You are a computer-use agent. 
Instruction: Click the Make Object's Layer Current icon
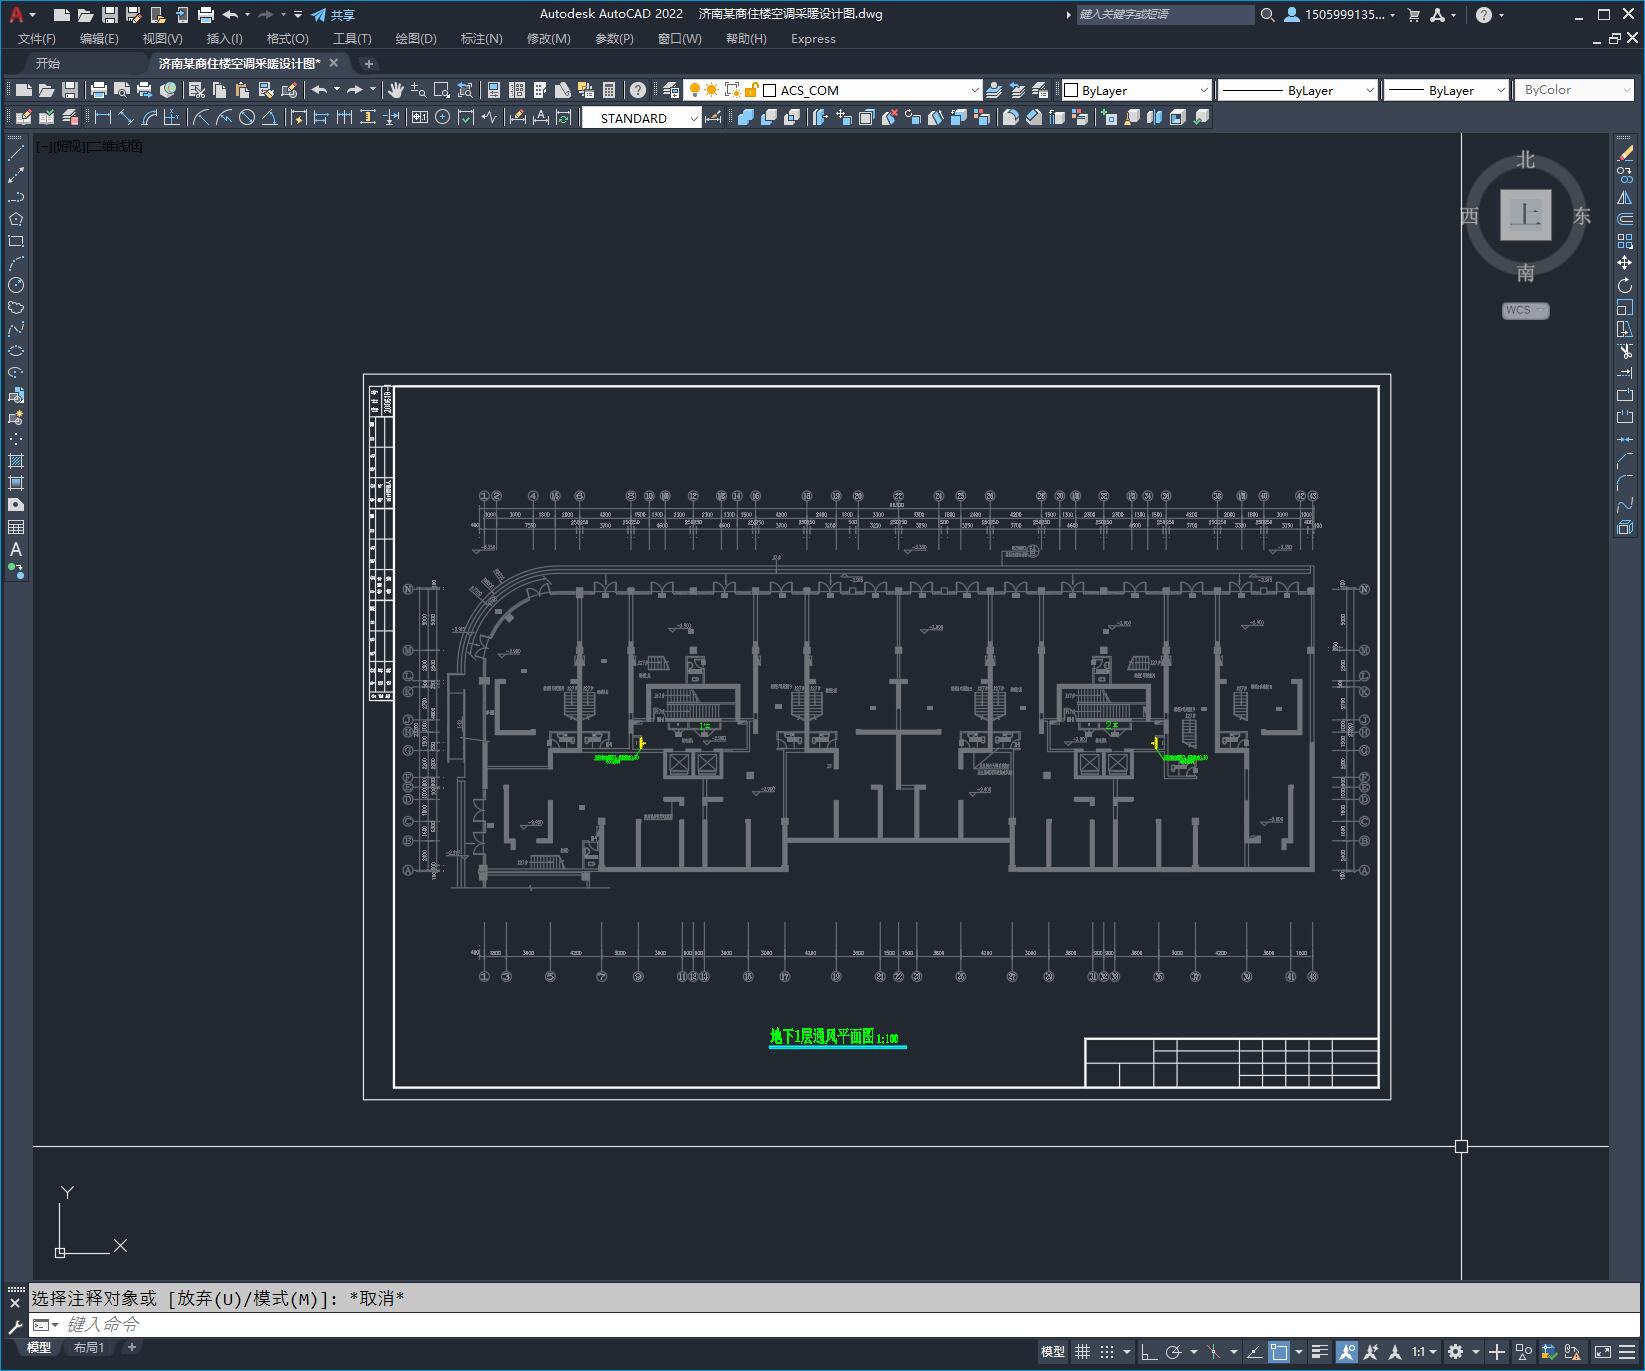pos(994,90)
